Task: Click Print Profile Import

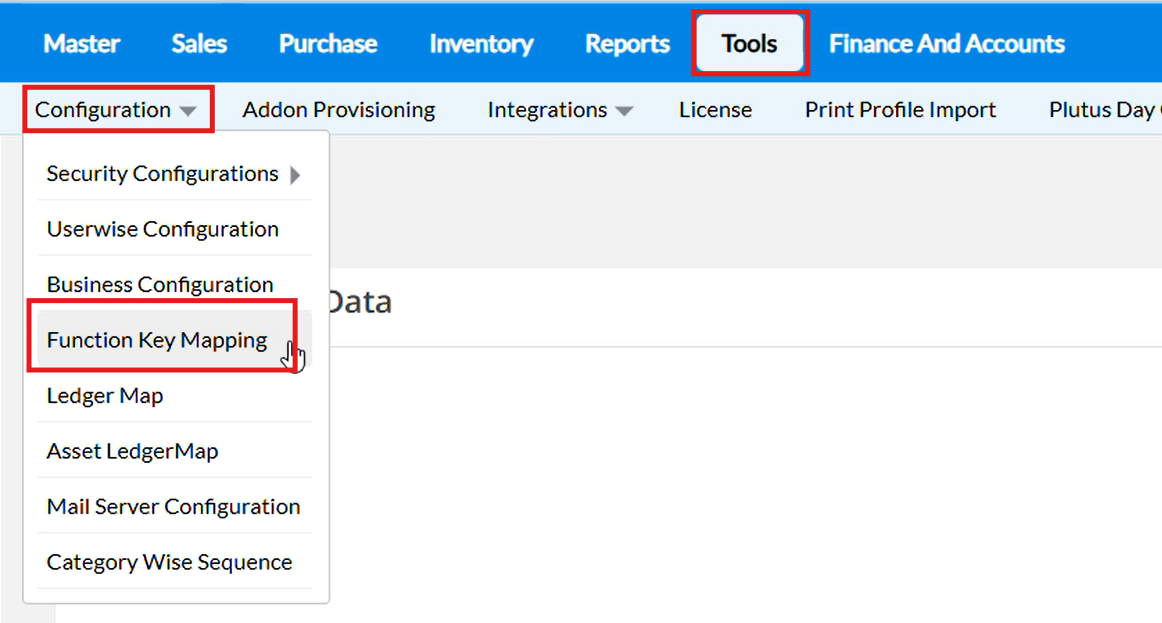Action: pyautogui.click(x=900, y=110)
